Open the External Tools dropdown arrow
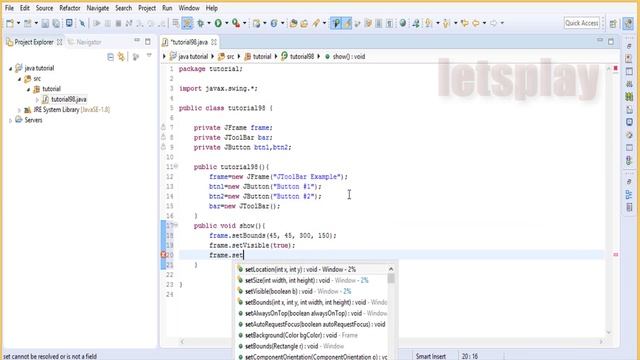 coord(244,23)
